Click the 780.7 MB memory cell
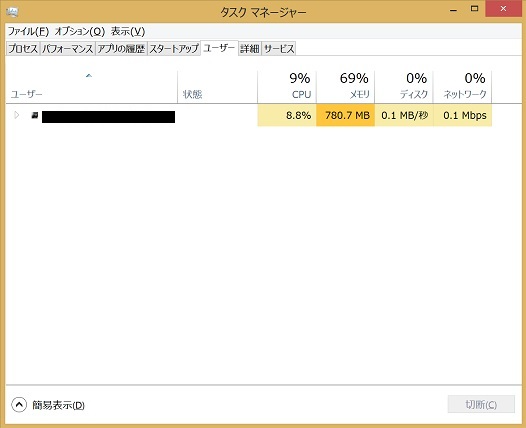This screenshot has height=428, width=526. (345, 115)
